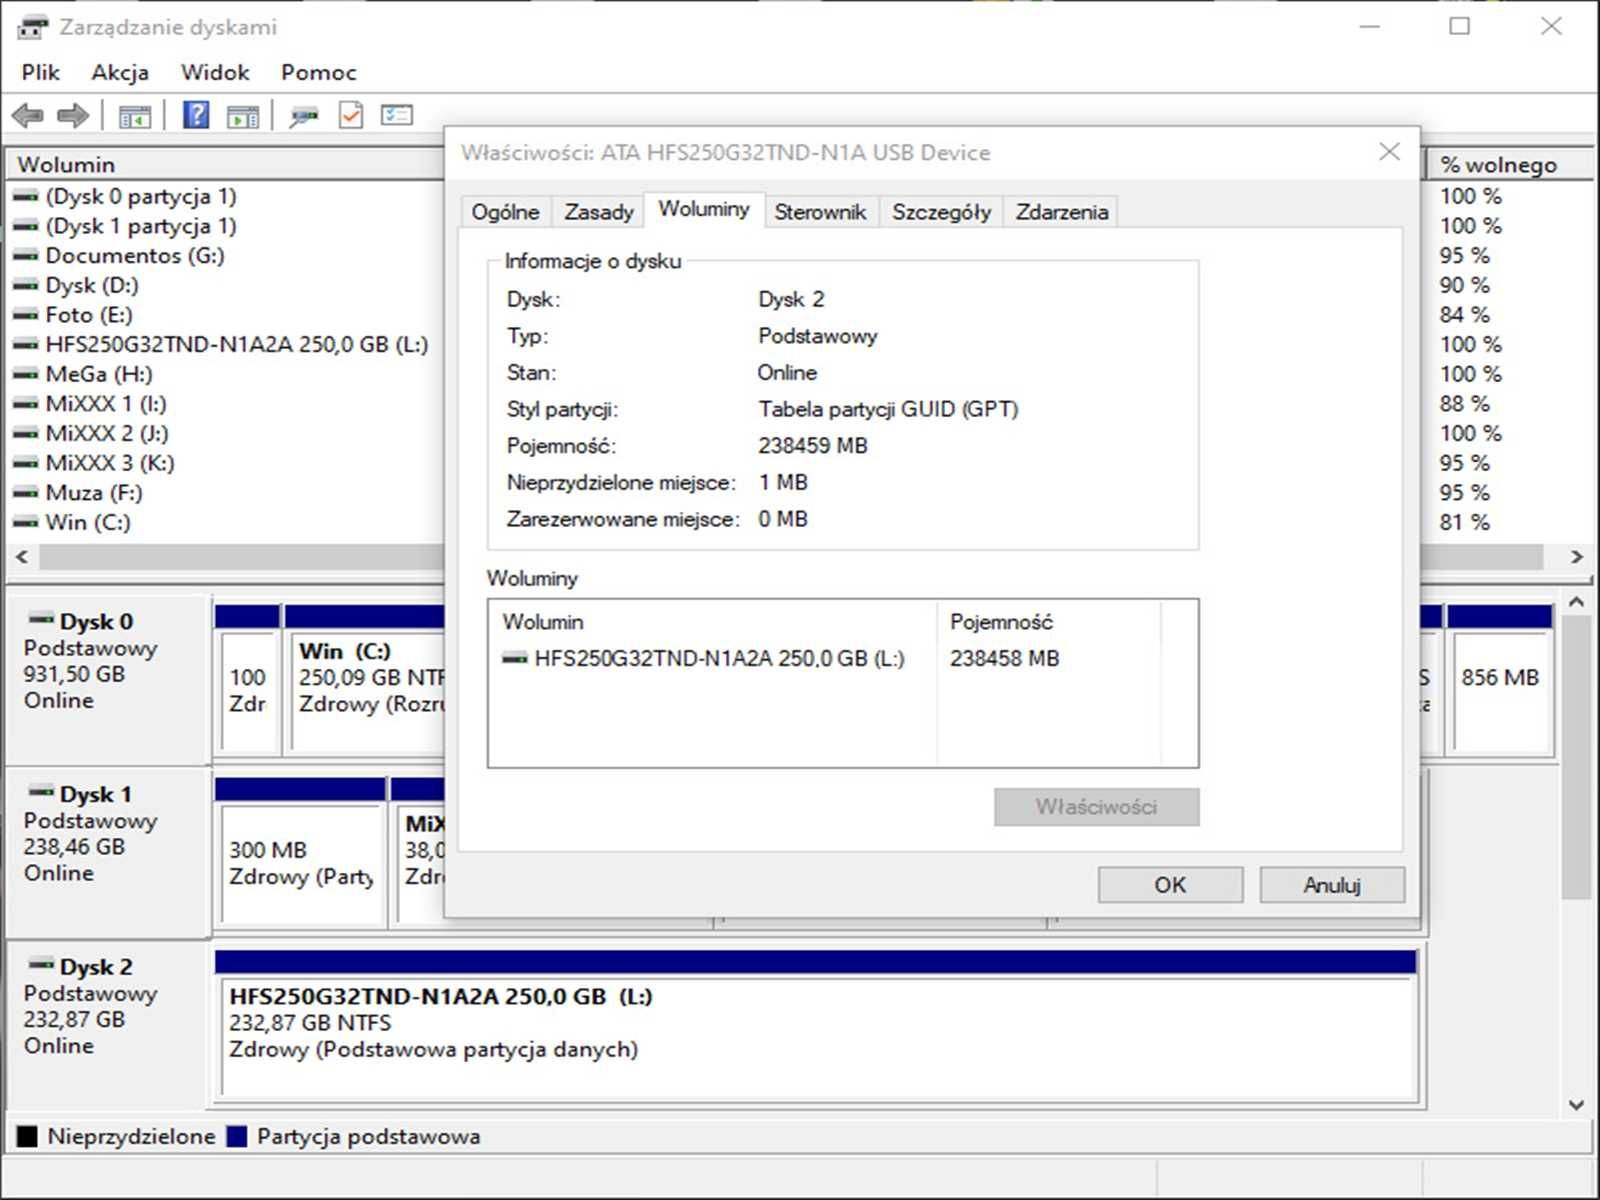Viewport: 1600px width, 1200px height.
Task: Click black Nieprzydzielone legend swatch
Action: pyautogui.click(x=27, y=1137)
